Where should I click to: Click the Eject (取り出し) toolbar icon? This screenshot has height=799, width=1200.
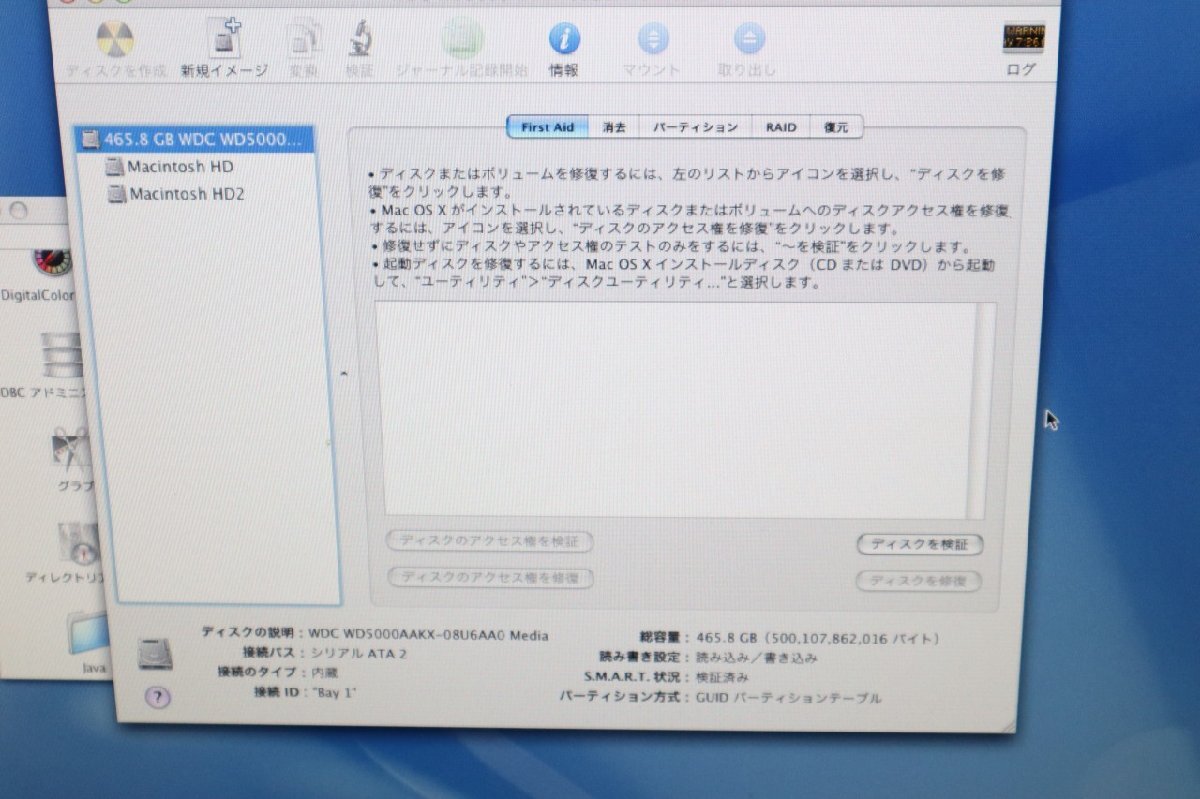(x=748, y=40)
